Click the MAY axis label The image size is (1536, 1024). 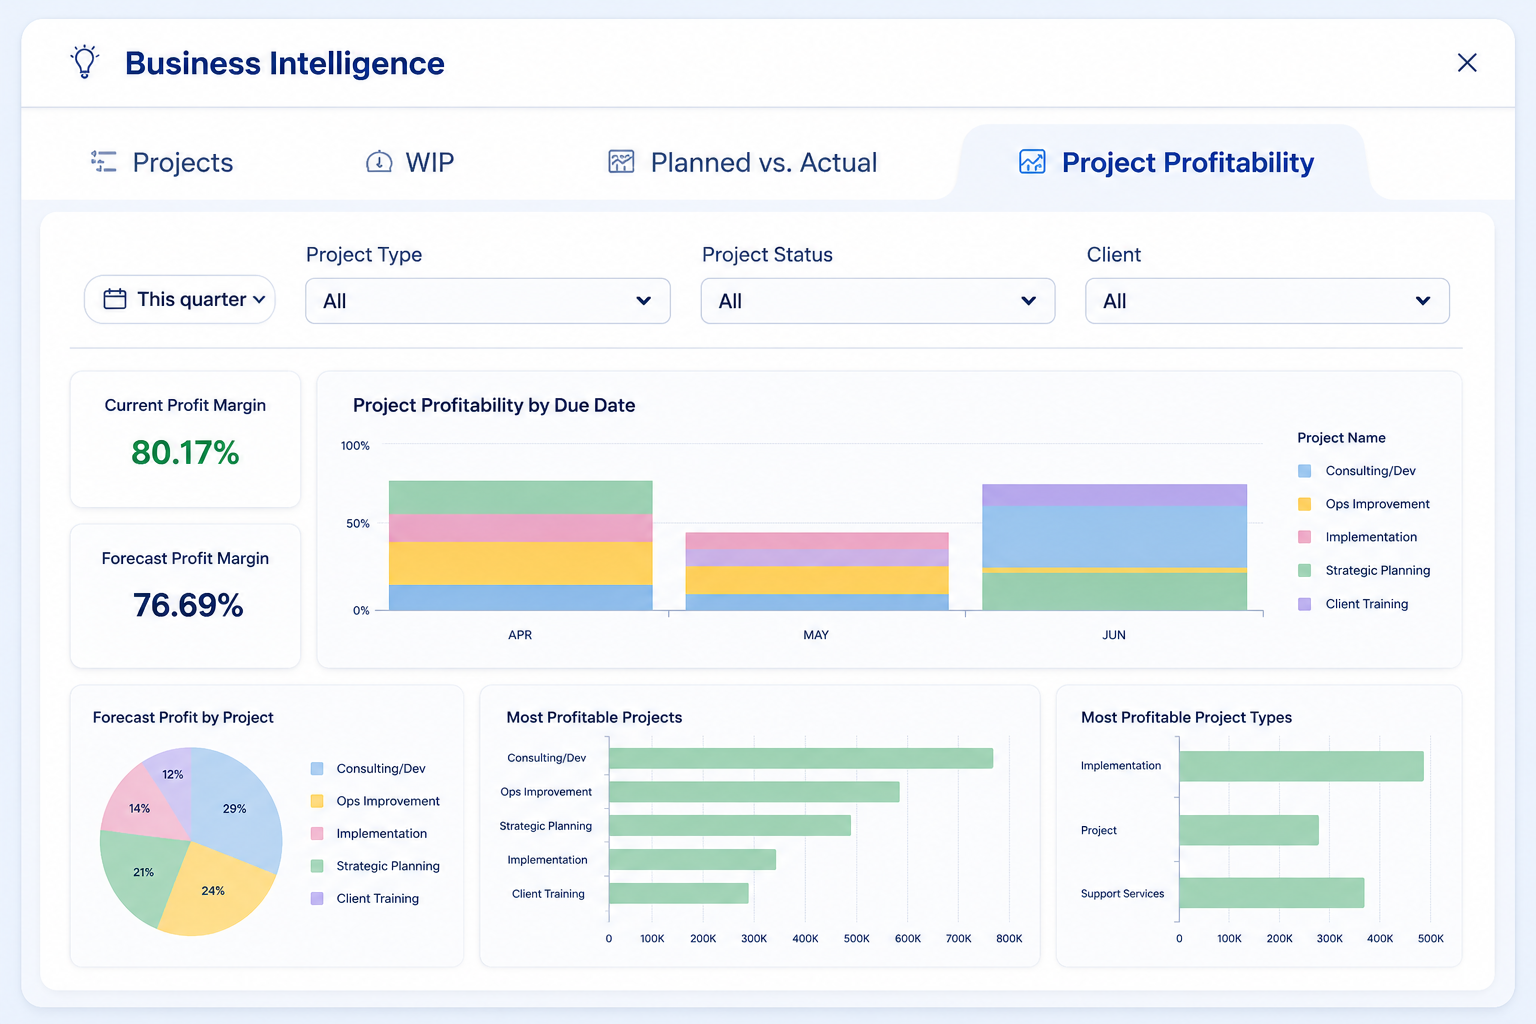(x=816, y=635)
